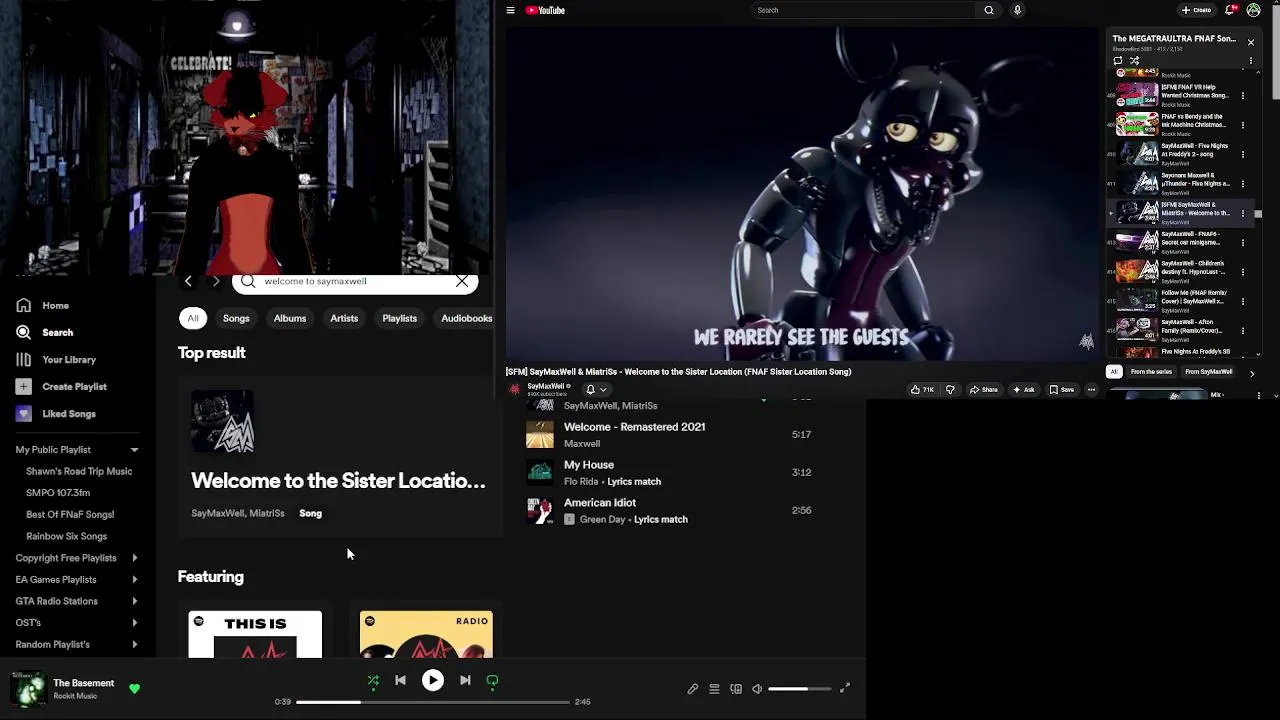Image resolution: width=1280 pixels, height=720 pixels.
Task: Play the current Spotify track
Action: (x=433, y=680)
